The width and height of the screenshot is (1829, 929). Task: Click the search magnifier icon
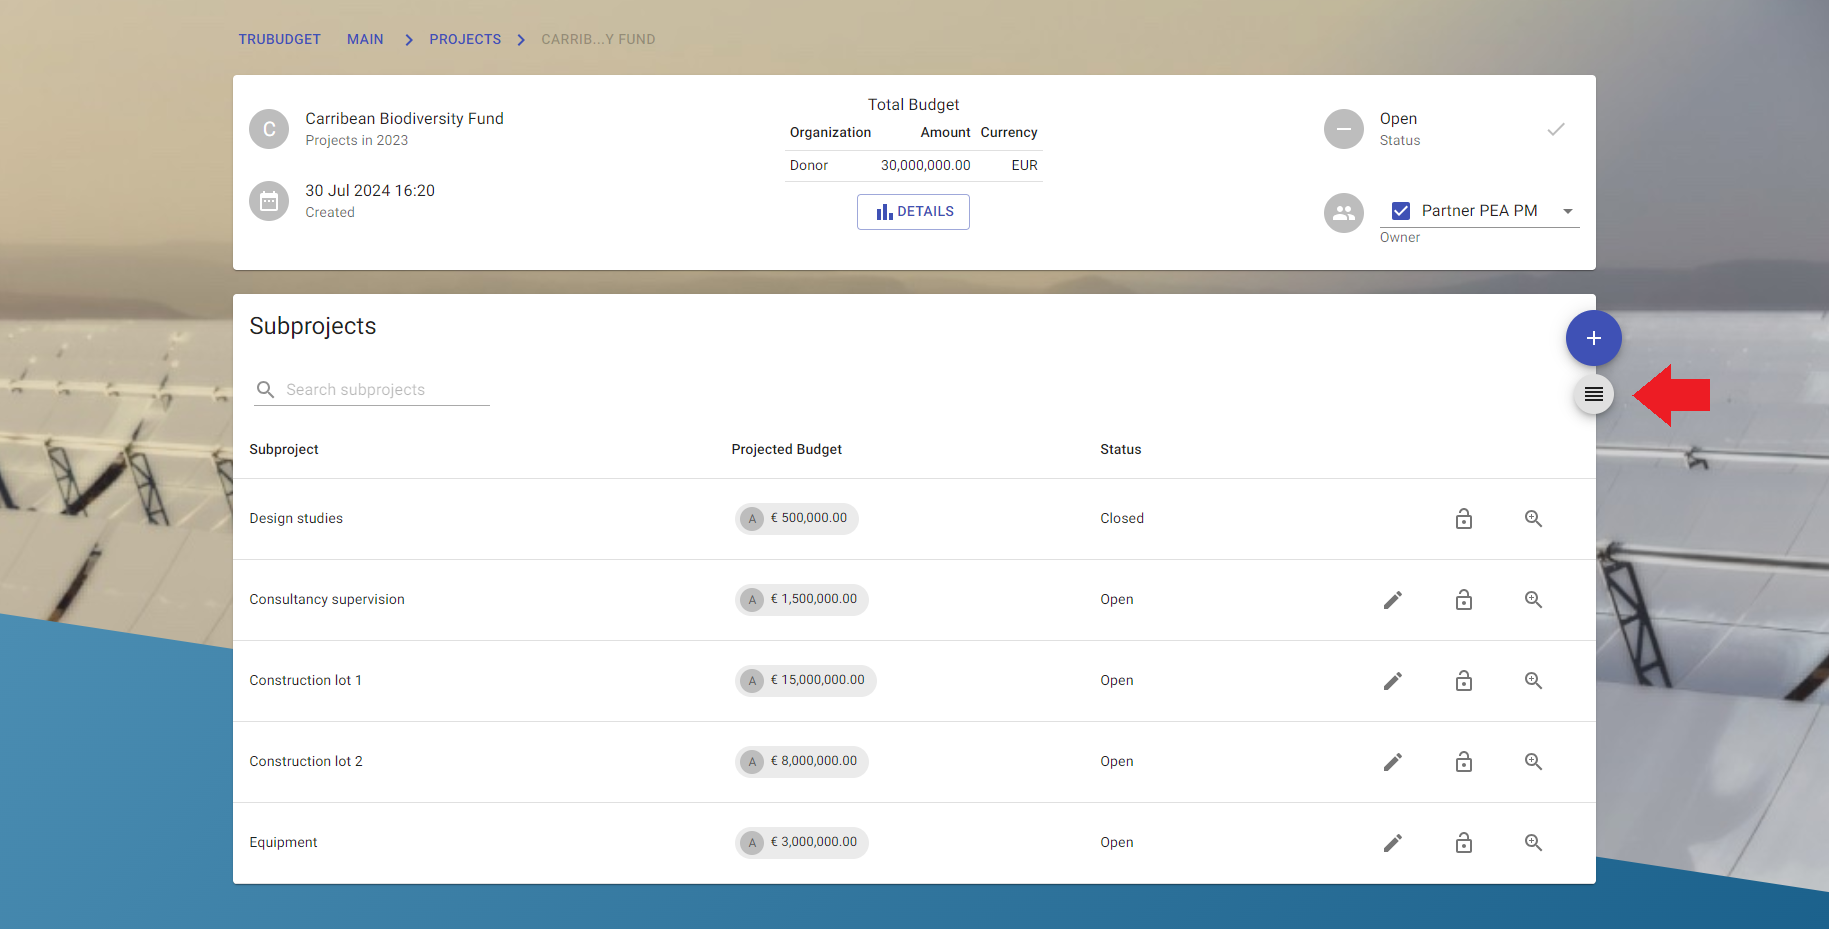coord(265,389)
